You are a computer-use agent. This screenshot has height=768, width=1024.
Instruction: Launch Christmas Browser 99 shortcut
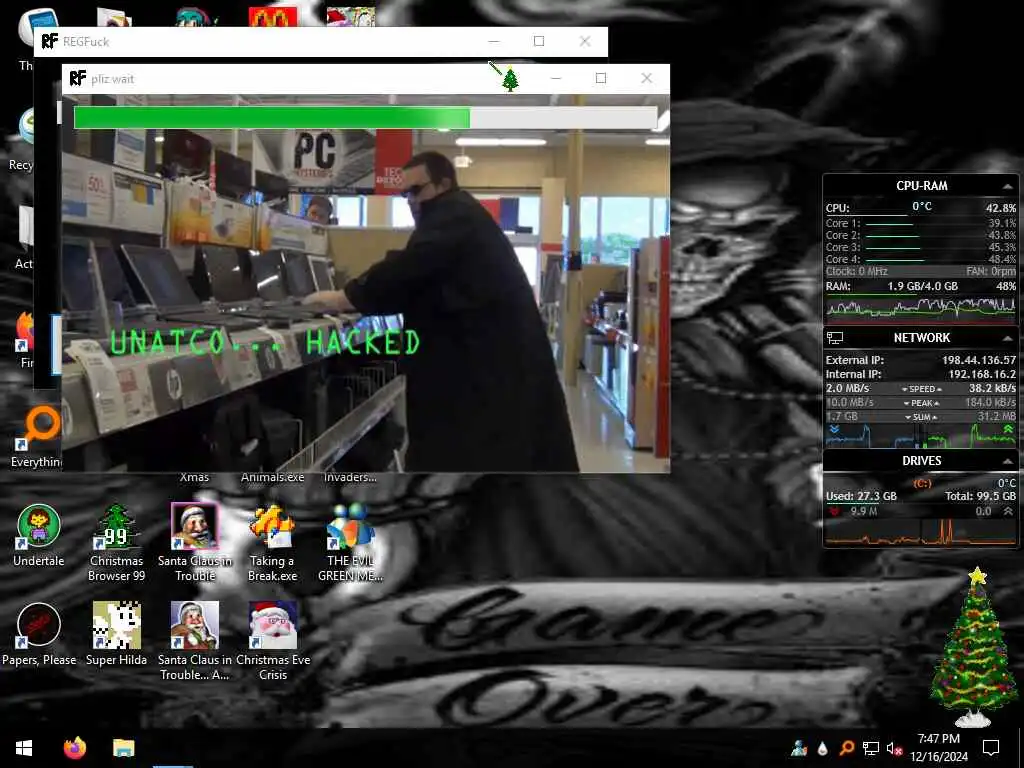coord(116,542)
